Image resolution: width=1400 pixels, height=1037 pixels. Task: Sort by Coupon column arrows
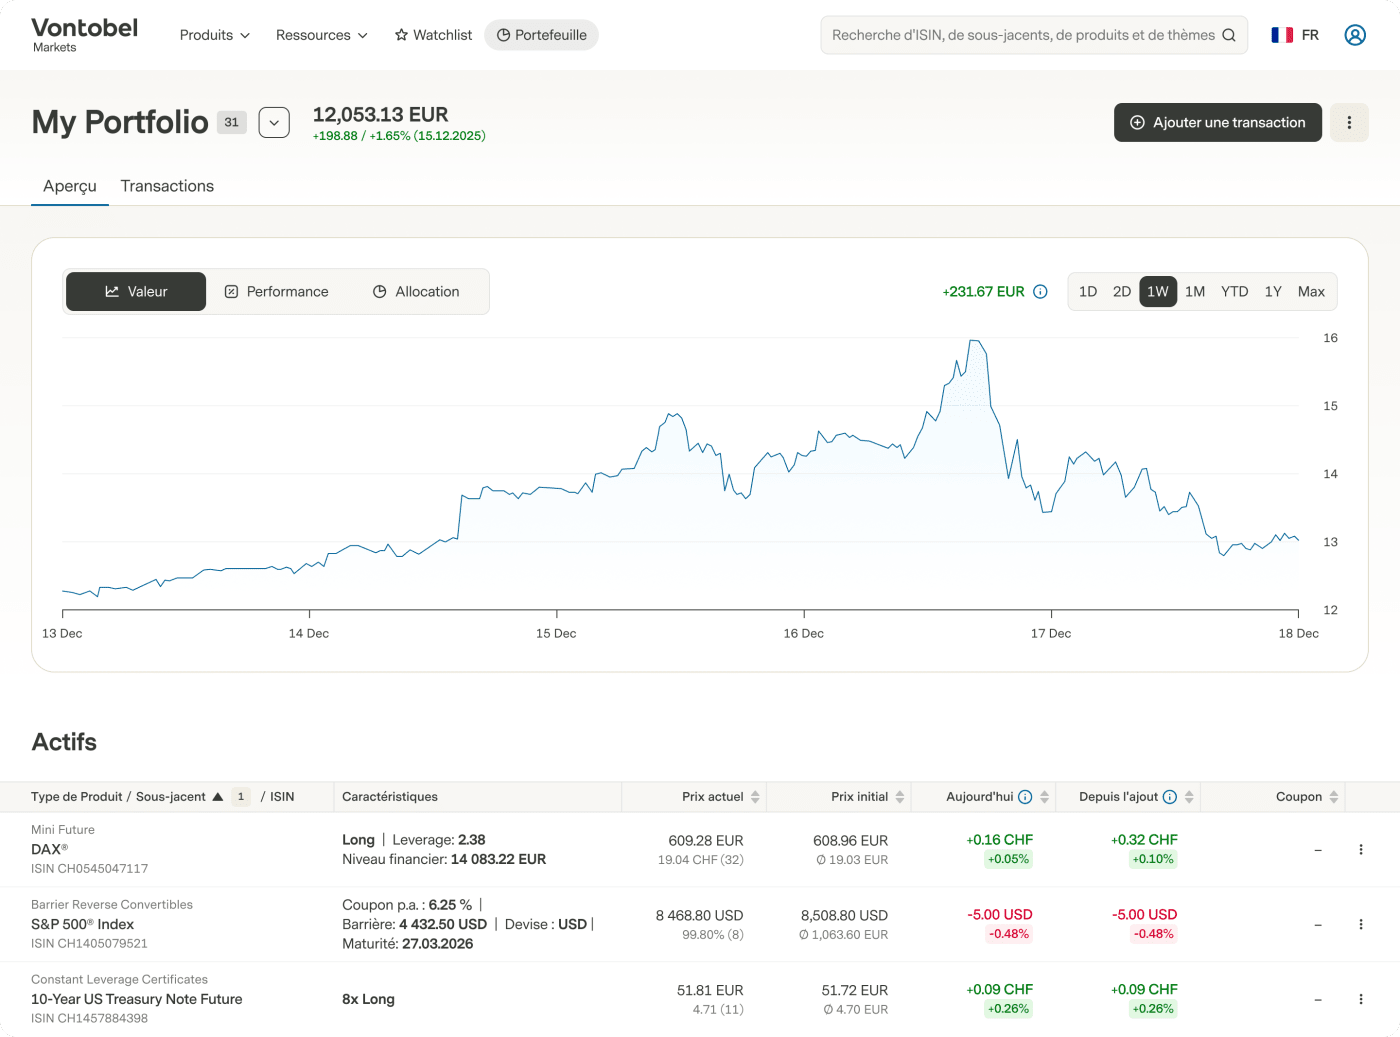1334,797
